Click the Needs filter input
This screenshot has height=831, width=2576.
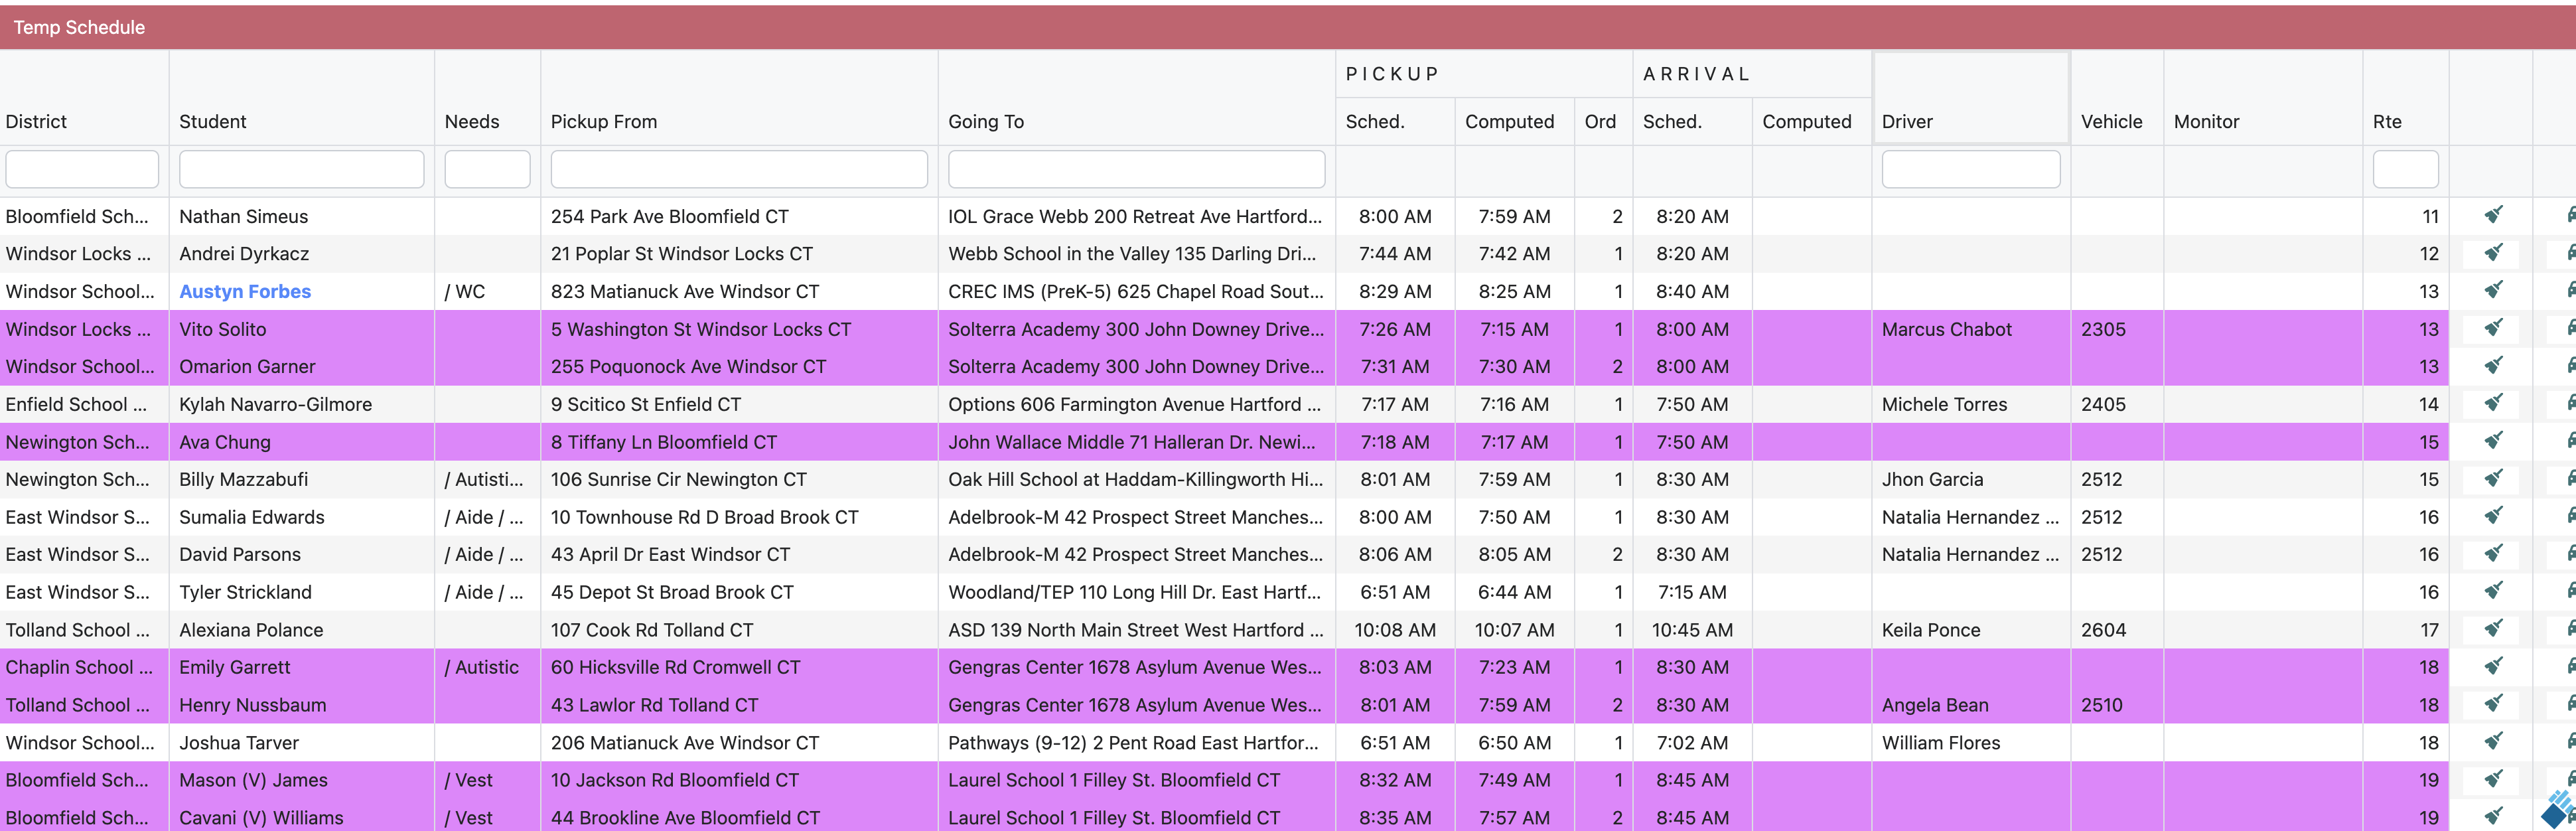pyautogui.click(x=487, y=169)
